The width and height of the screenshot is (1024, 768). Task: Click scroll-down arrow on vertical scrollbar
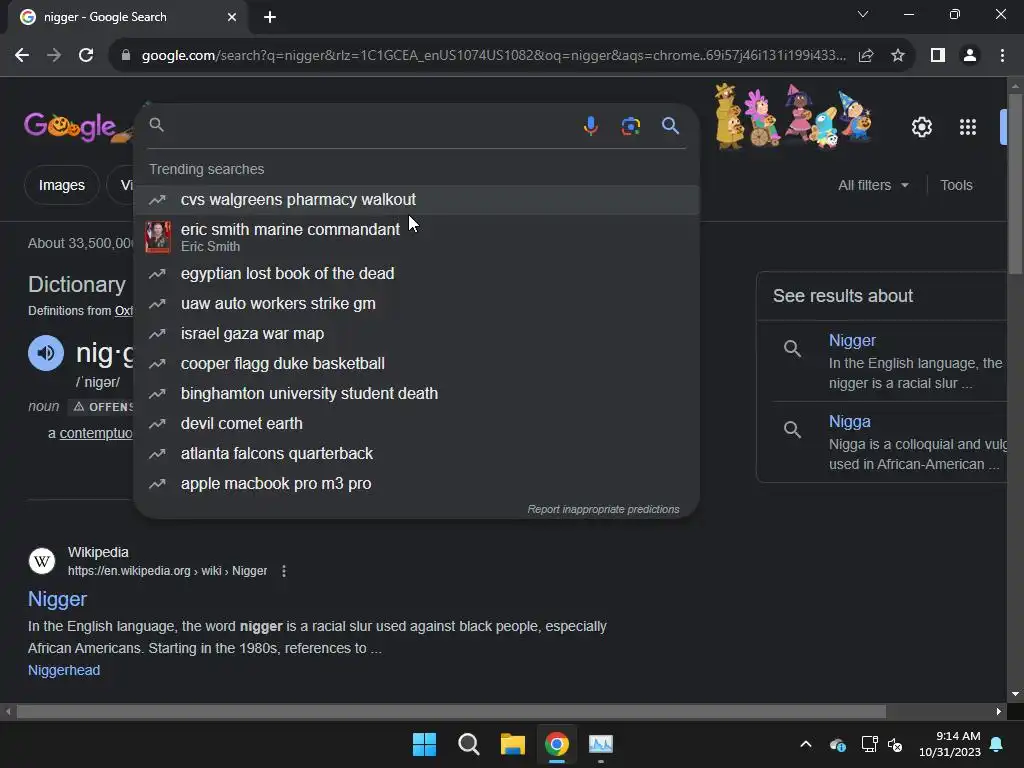point(1015,694)
